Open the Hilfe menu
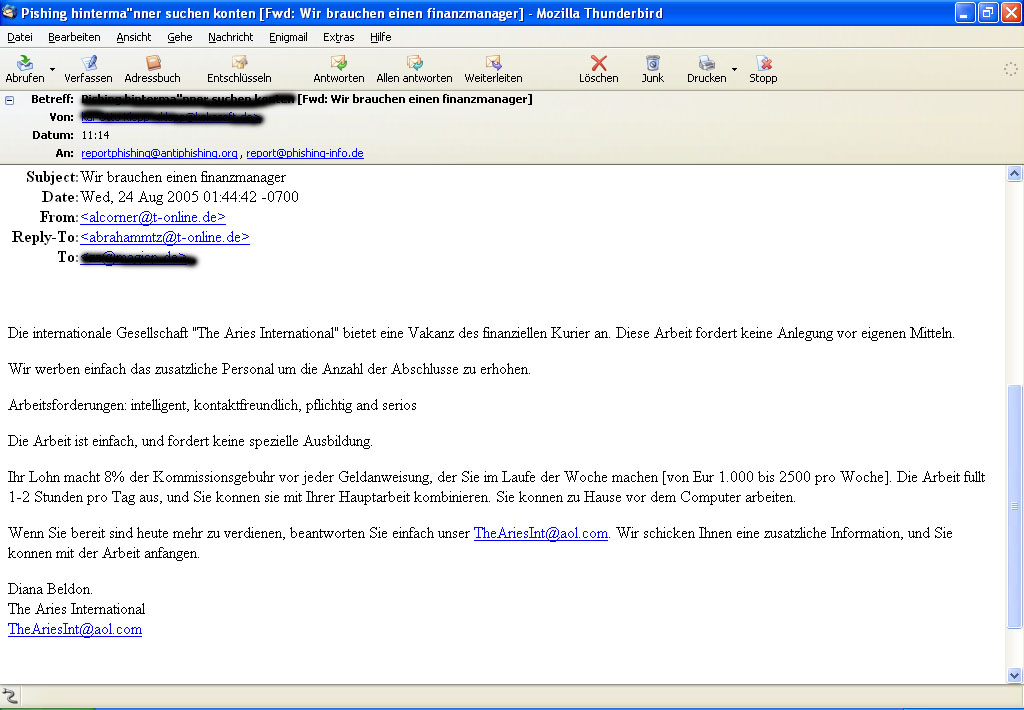This screenshot has height=710, width=1024. point(381,37)
